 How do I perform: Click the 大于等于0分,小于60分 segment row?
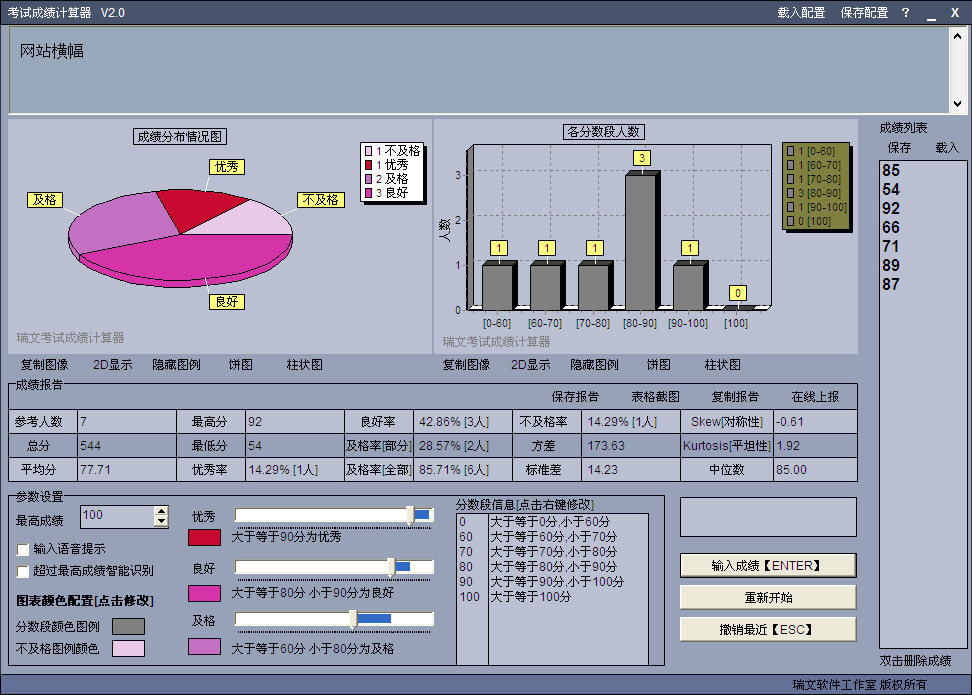click(552, 522)
